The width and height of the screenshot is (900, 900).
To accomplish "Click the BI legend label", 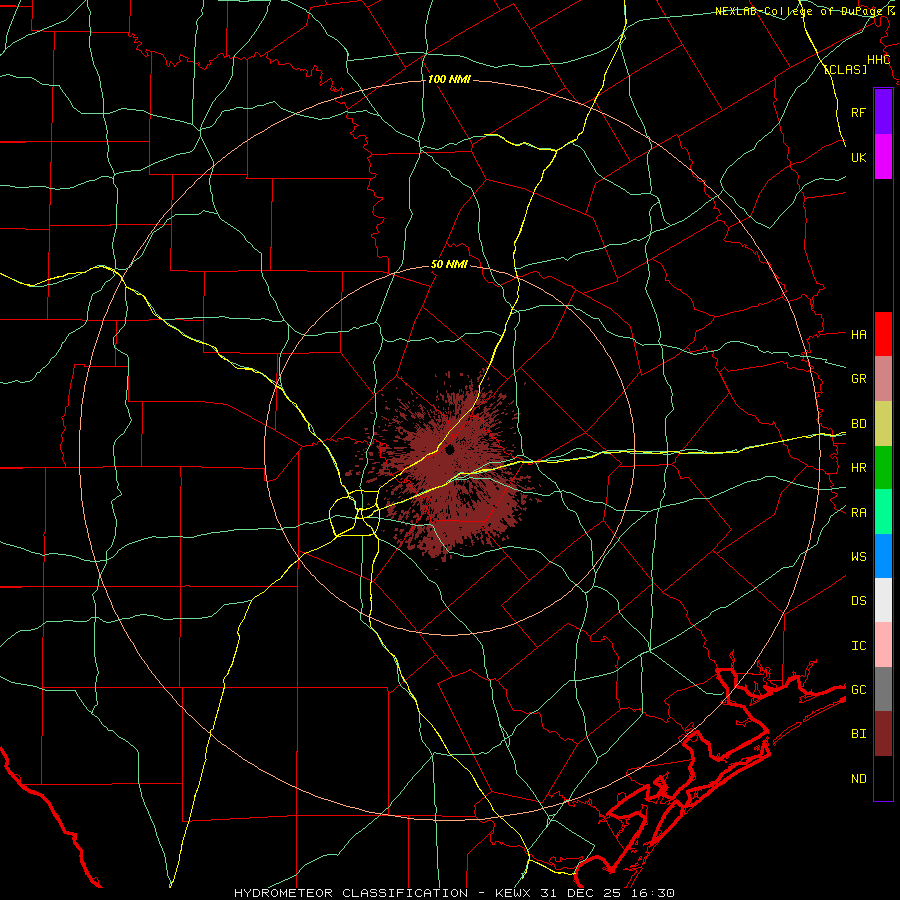I will click(858, 734).
